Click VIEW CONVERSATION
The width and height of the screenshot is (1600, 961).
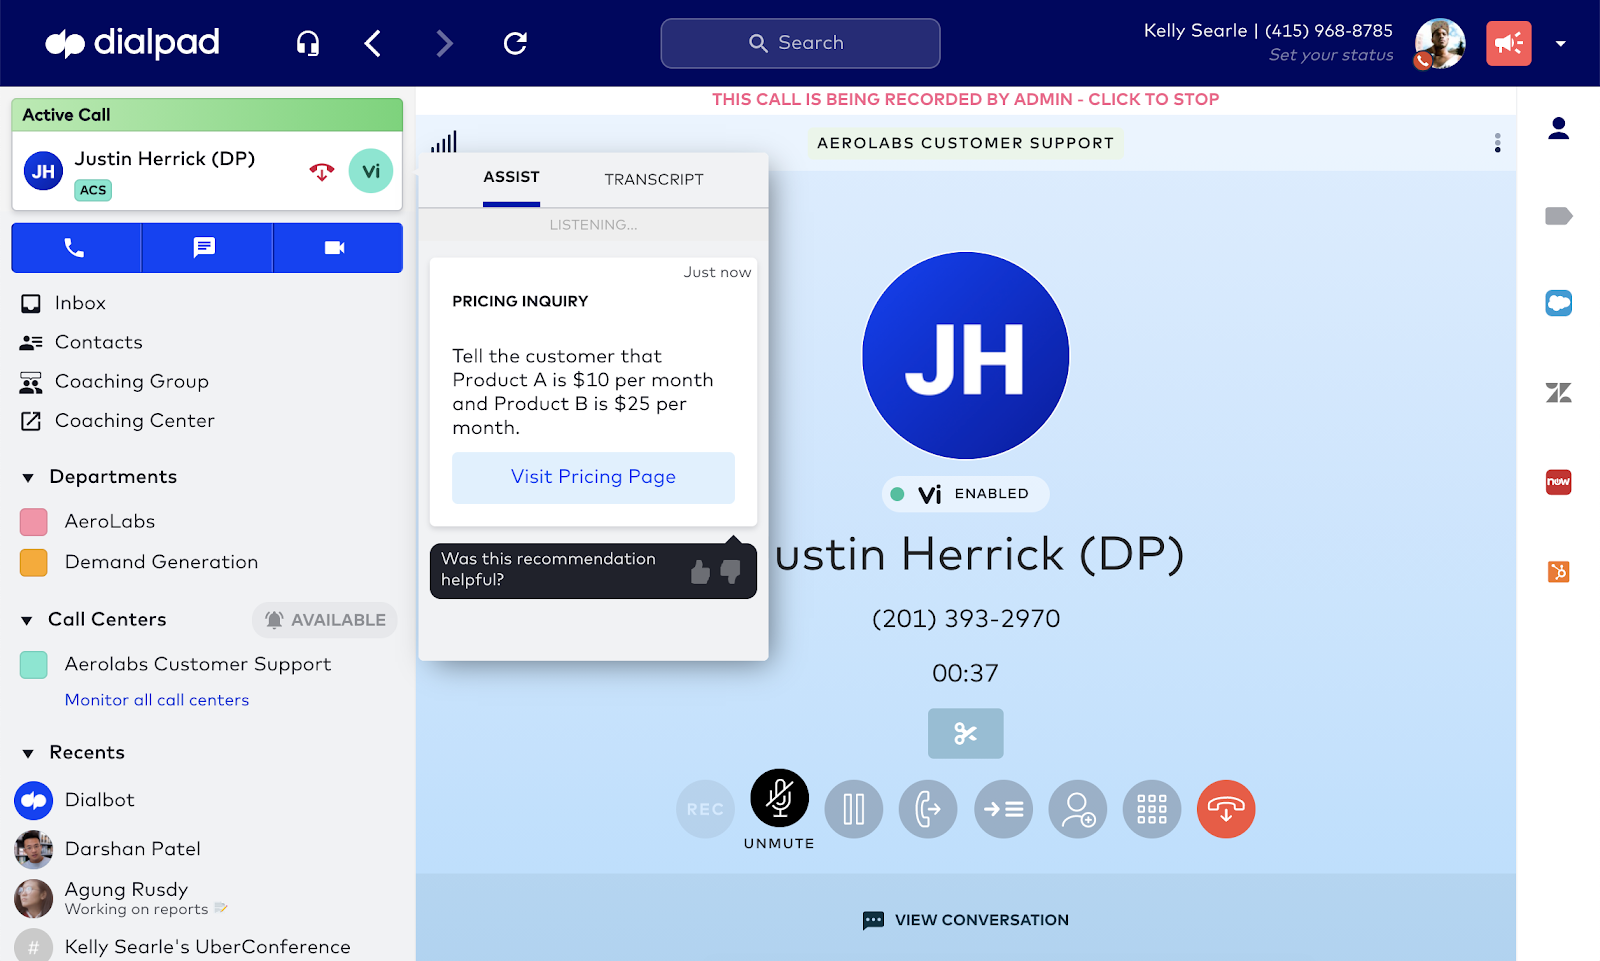[x=965, y=920]
